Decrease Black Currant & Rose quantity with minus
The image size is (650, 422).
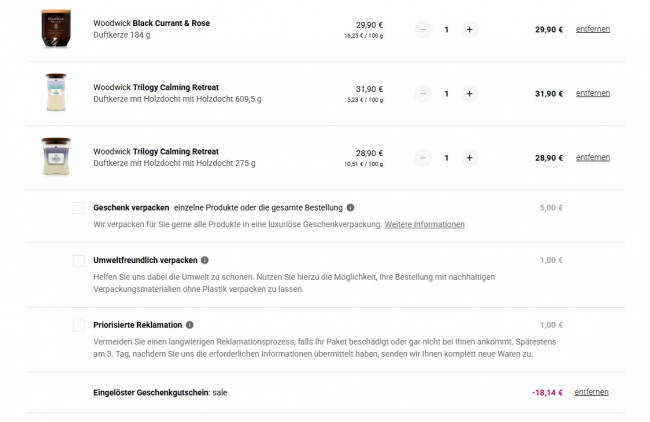(x=423, y=30)
